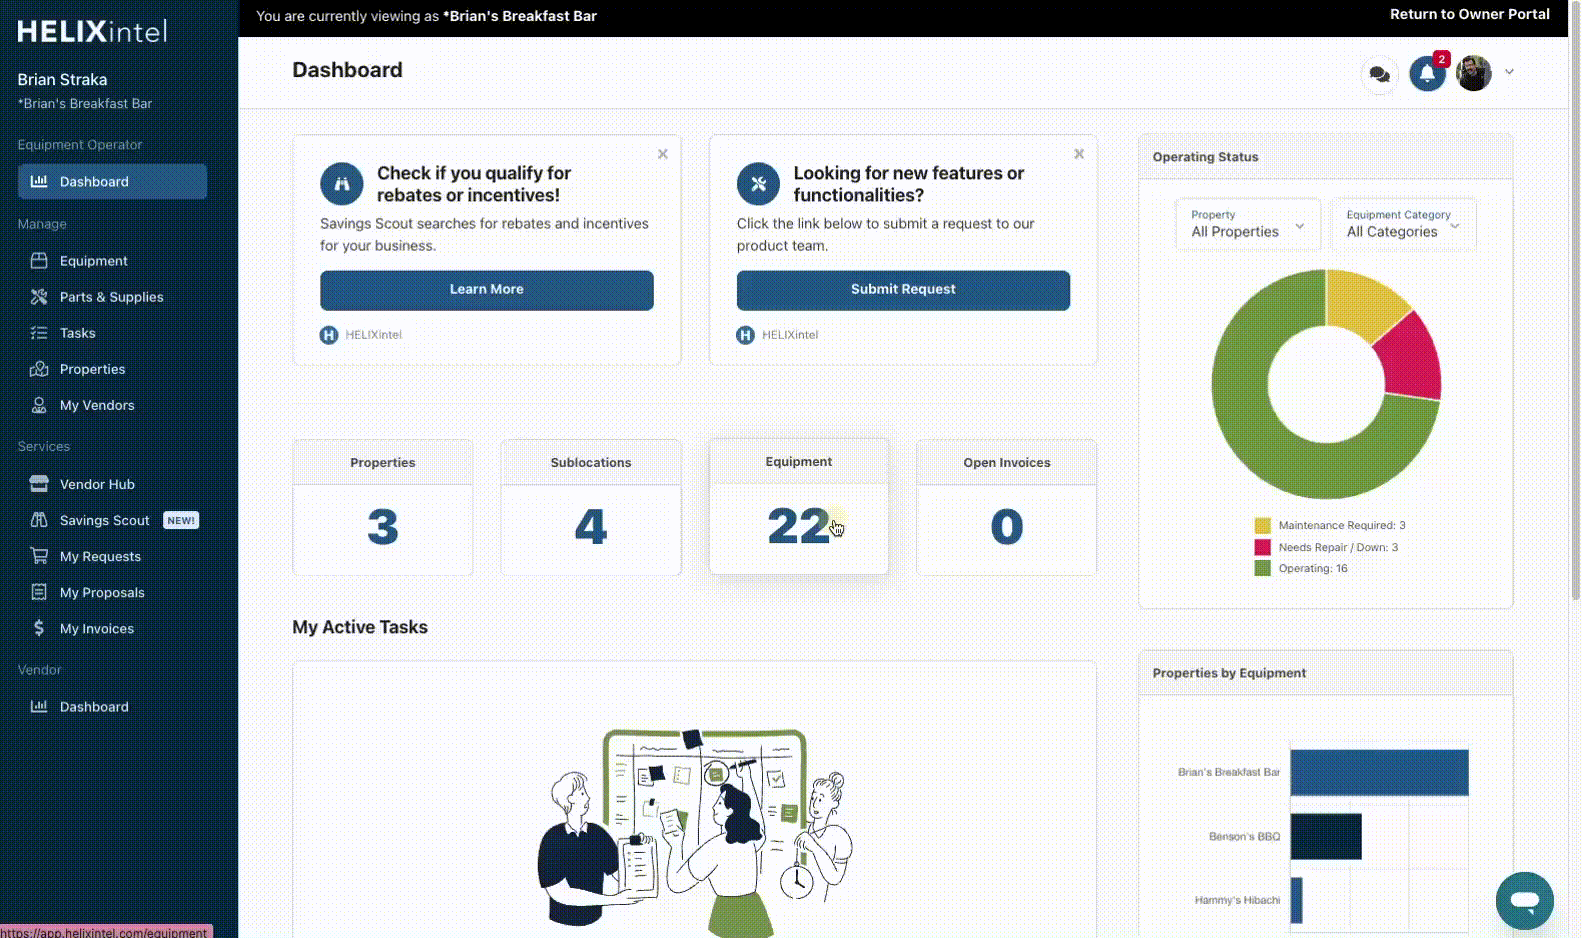Click the My Invoices dollar icon

coord(39,628)
